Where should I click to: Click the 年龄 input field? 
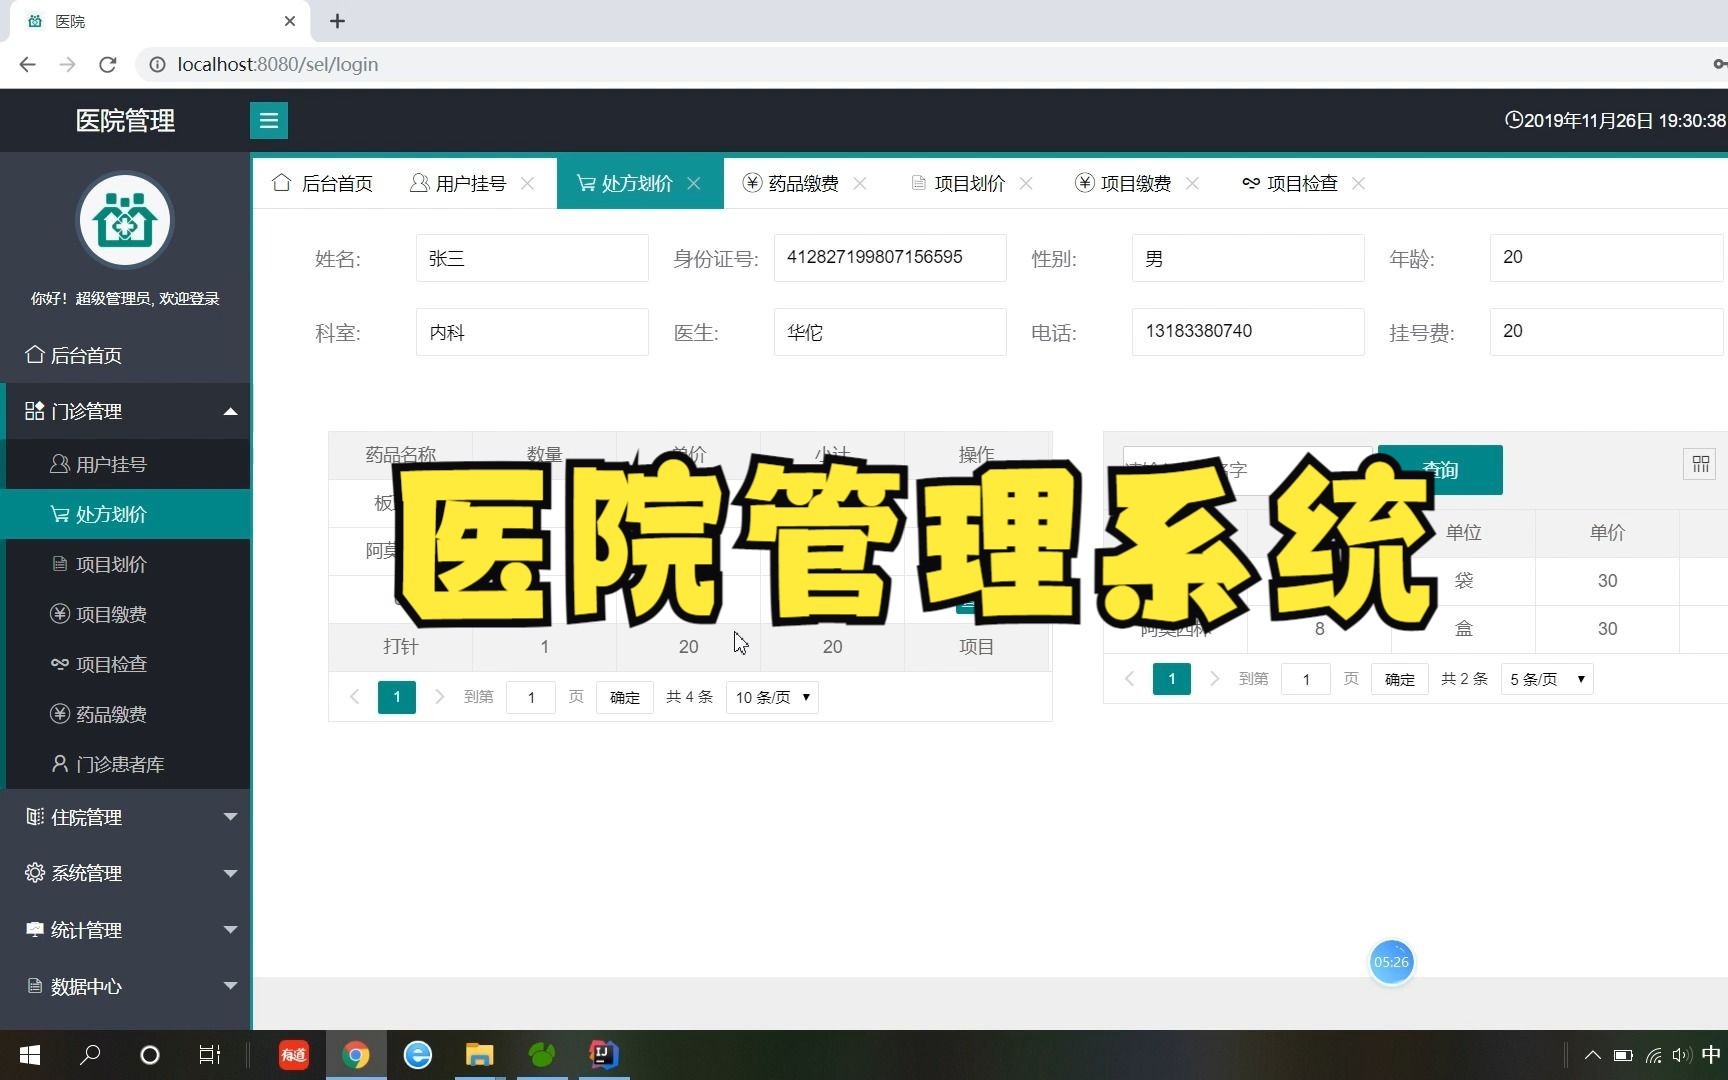(x=1606, y=258)
